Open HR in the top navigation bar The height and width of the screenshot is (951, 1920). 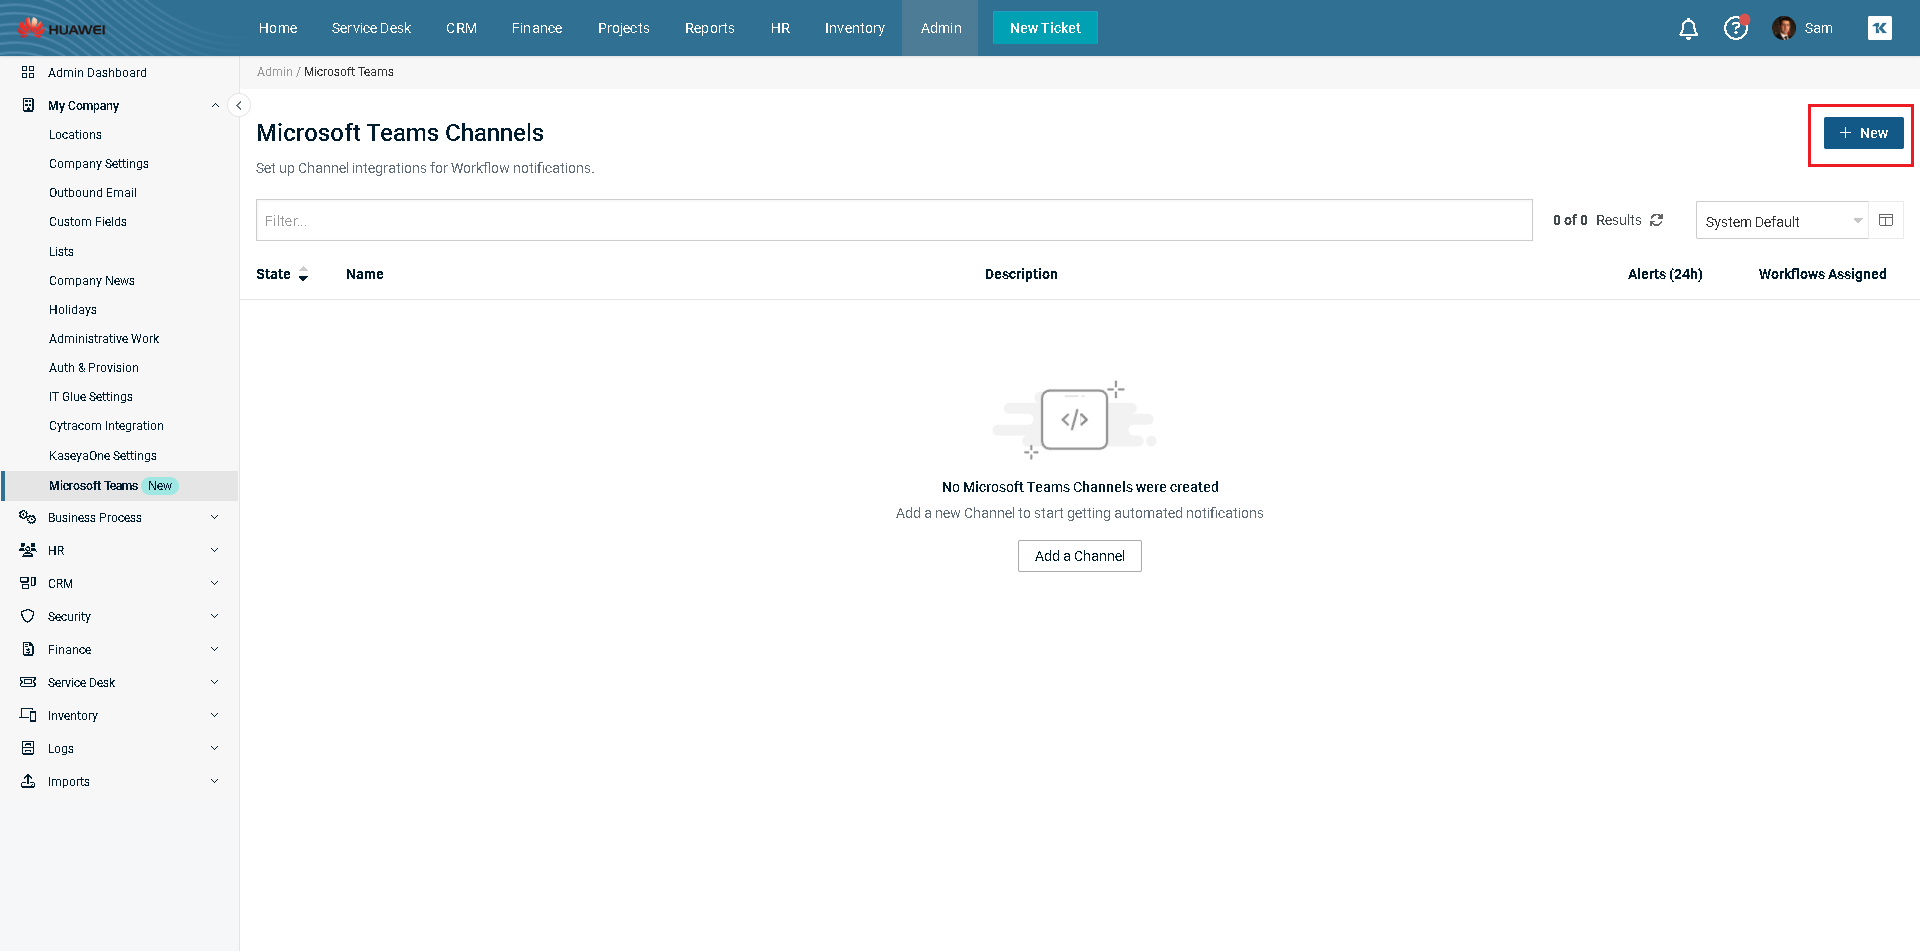click(x=780, y=28)
